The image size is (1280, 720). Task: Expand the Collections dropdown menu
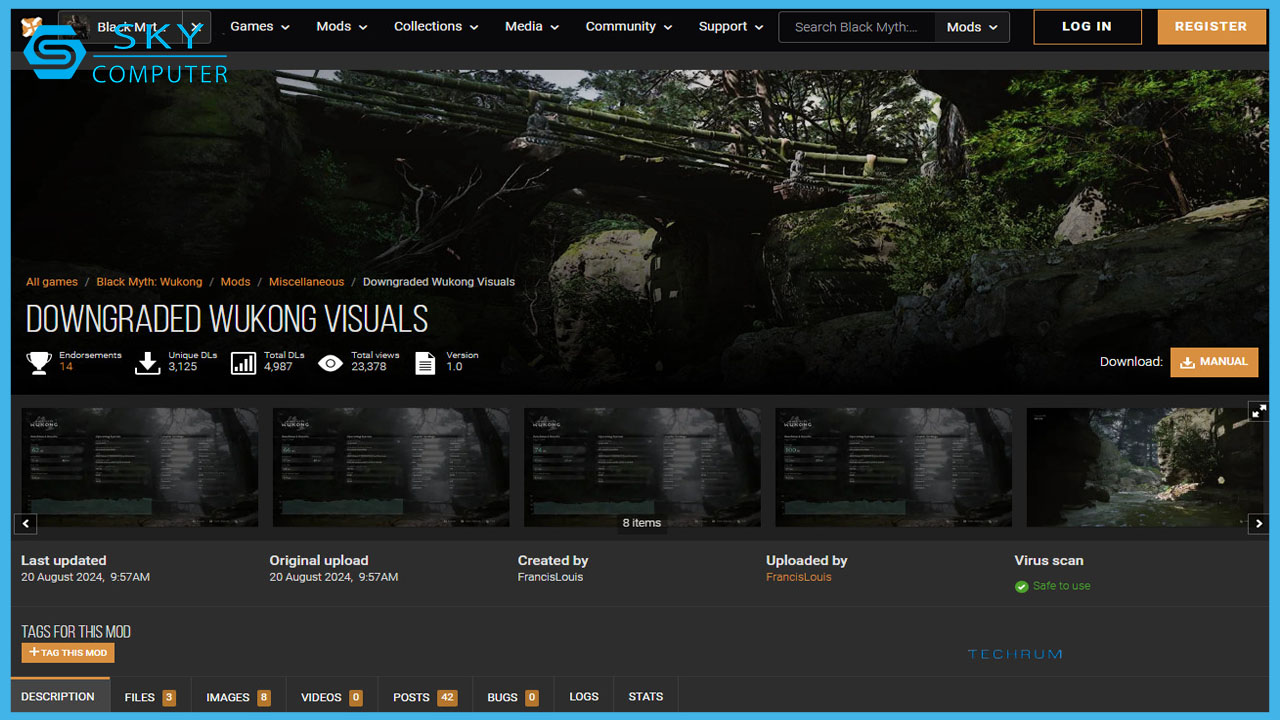436,27
